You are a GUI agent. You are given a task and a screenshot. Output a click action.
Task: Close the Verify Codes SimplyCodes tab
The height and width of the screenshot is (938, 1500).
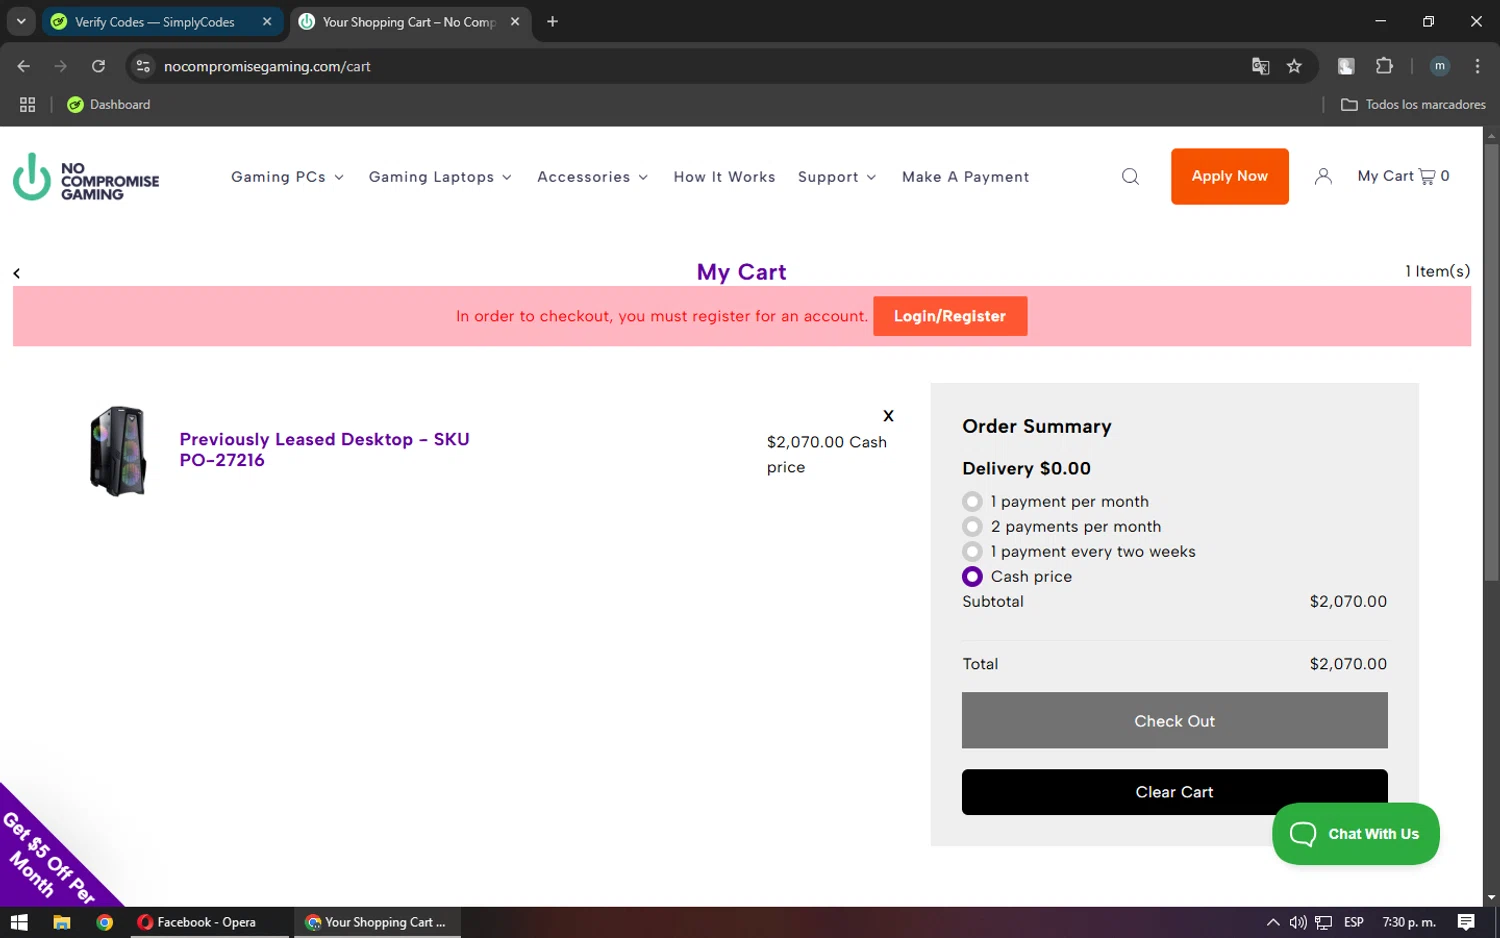[267, 21]
